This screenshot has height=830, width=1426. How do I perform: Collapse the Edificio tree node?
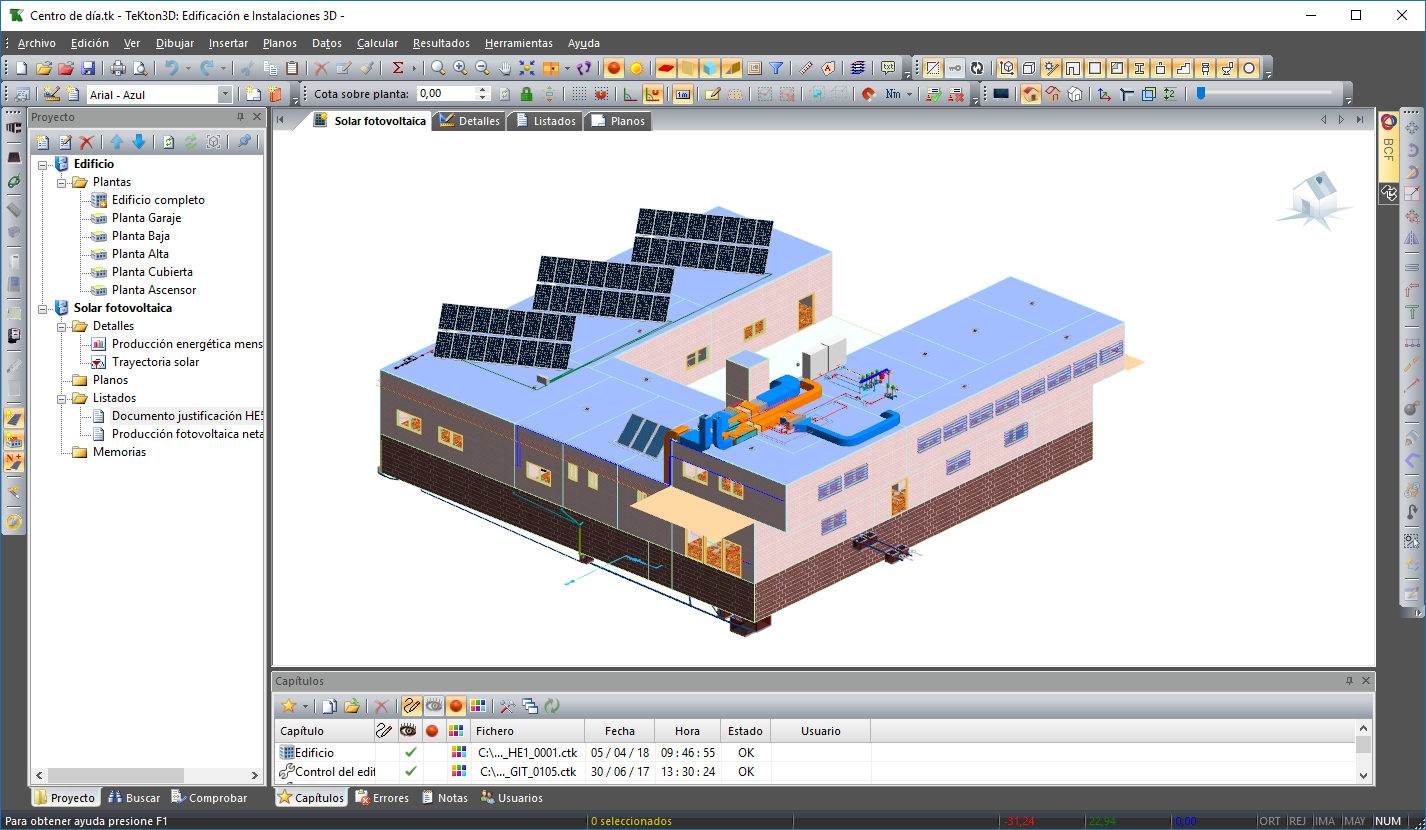[43, 164]
